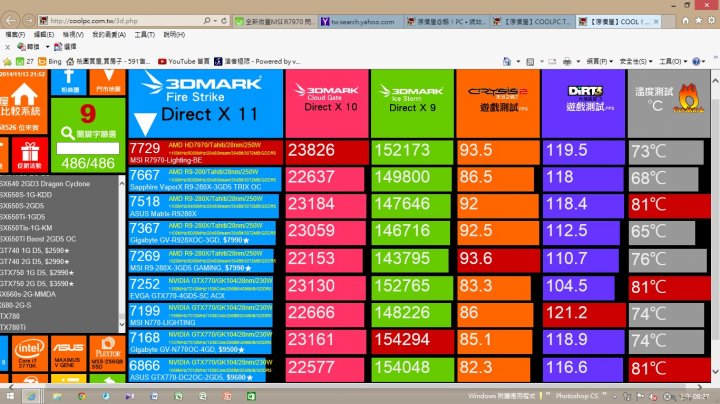Click the ASUS Maximus V Gene tile
The image size is (720, 404).
coord(68,353)
